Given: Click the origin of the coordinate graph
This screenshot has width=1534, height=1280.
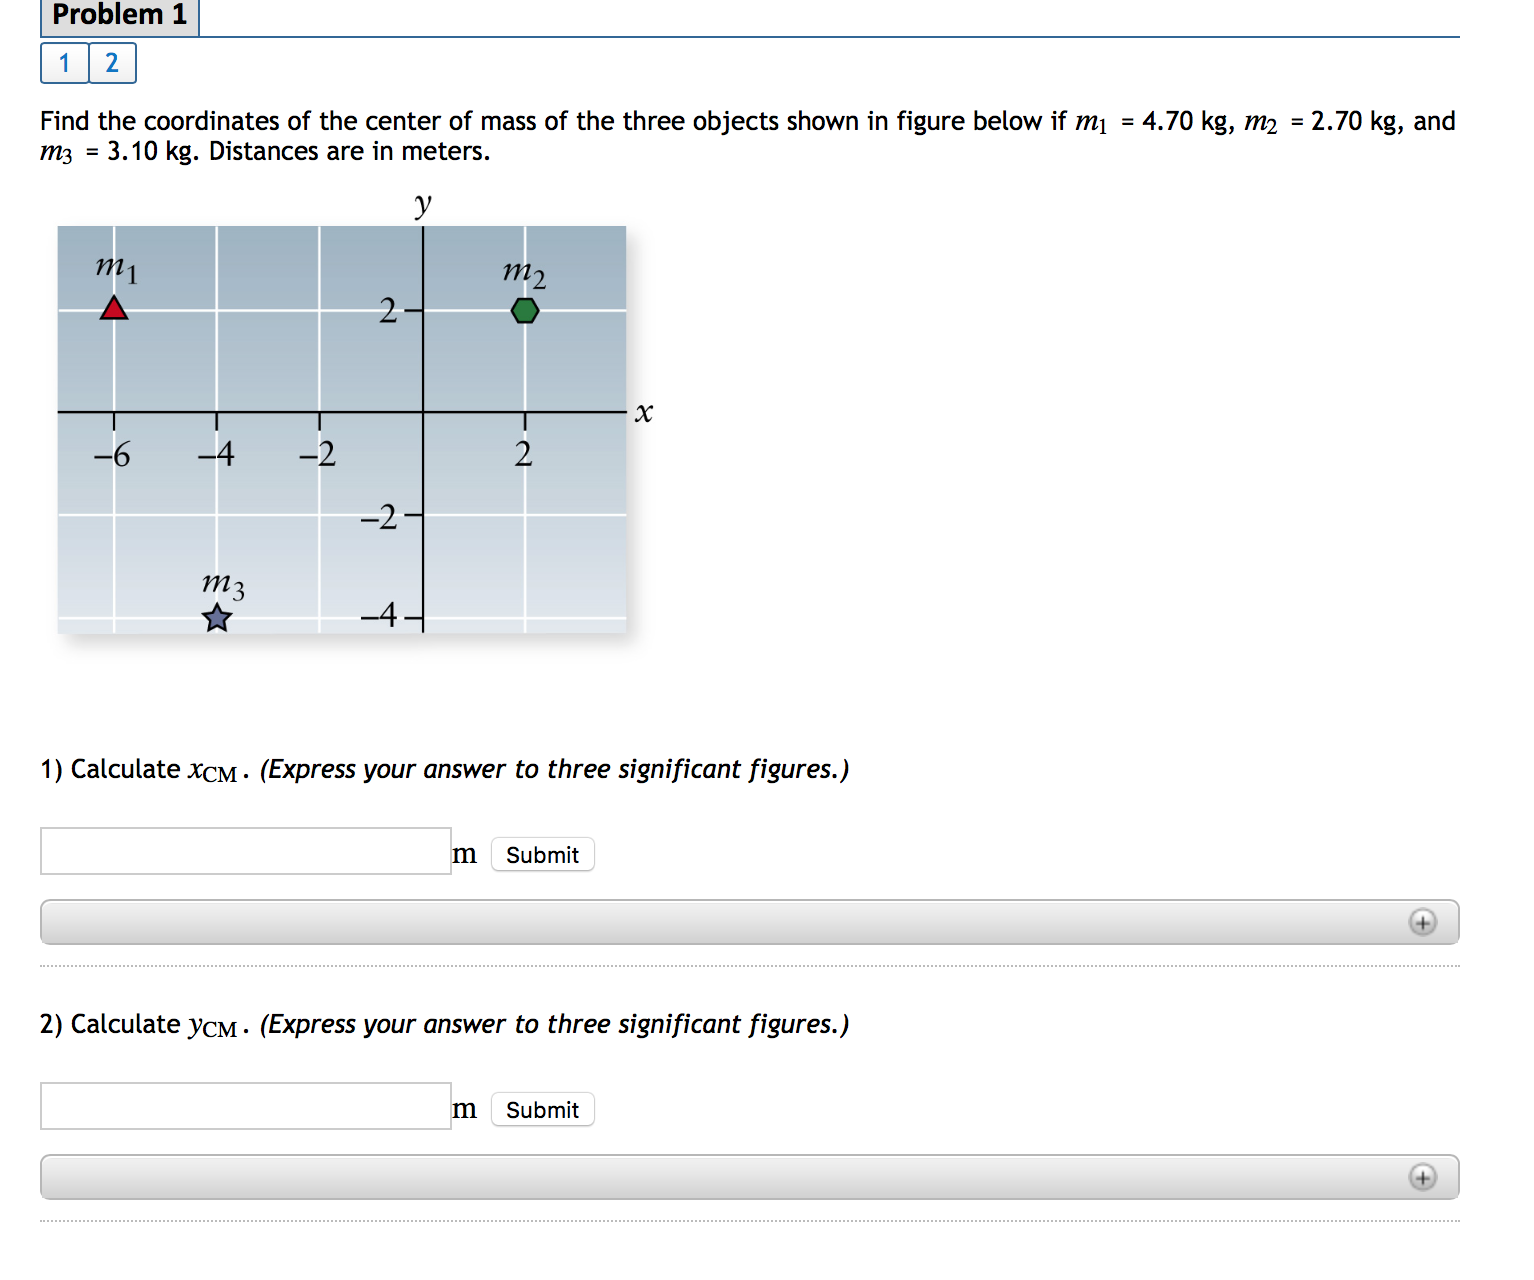Looking at the screenshot, I should tap(423, 412).
